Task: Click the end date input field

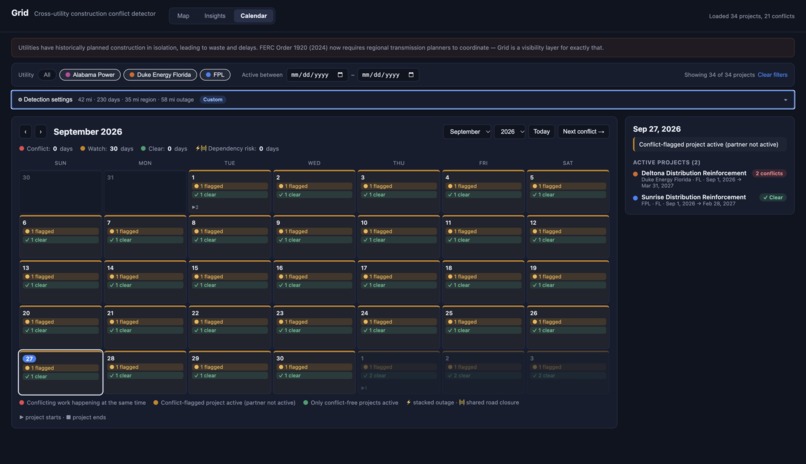Action: [x=388, y=75]
